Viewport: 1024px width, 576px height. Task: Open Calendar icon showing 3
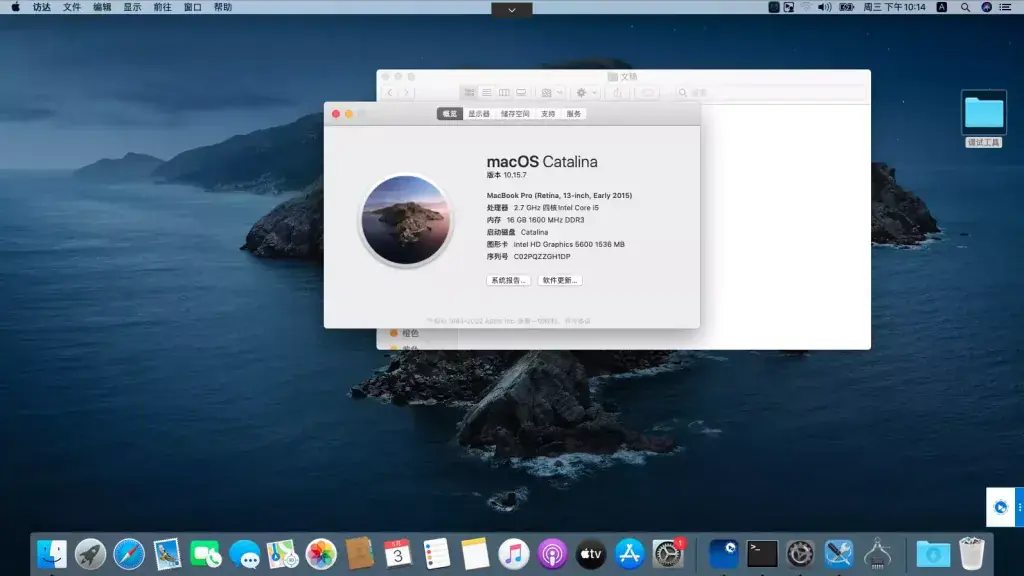tap(398, 554)
